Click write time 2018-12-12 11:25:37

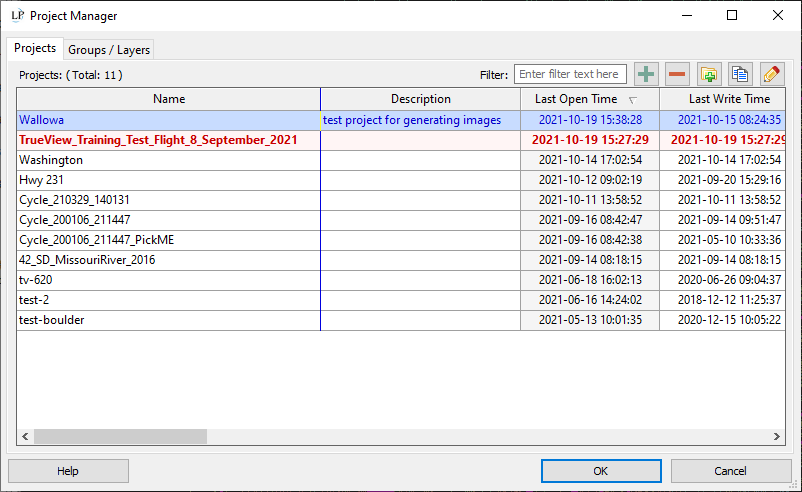coord(729,300)
